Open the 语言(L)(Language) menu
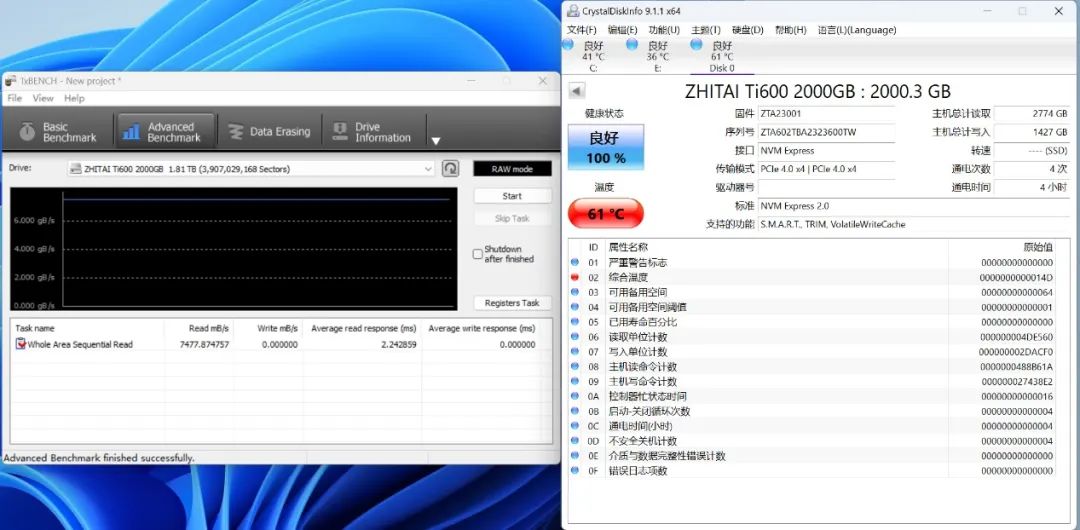This screenshot has width=1080, height=530. click(857, 30)
